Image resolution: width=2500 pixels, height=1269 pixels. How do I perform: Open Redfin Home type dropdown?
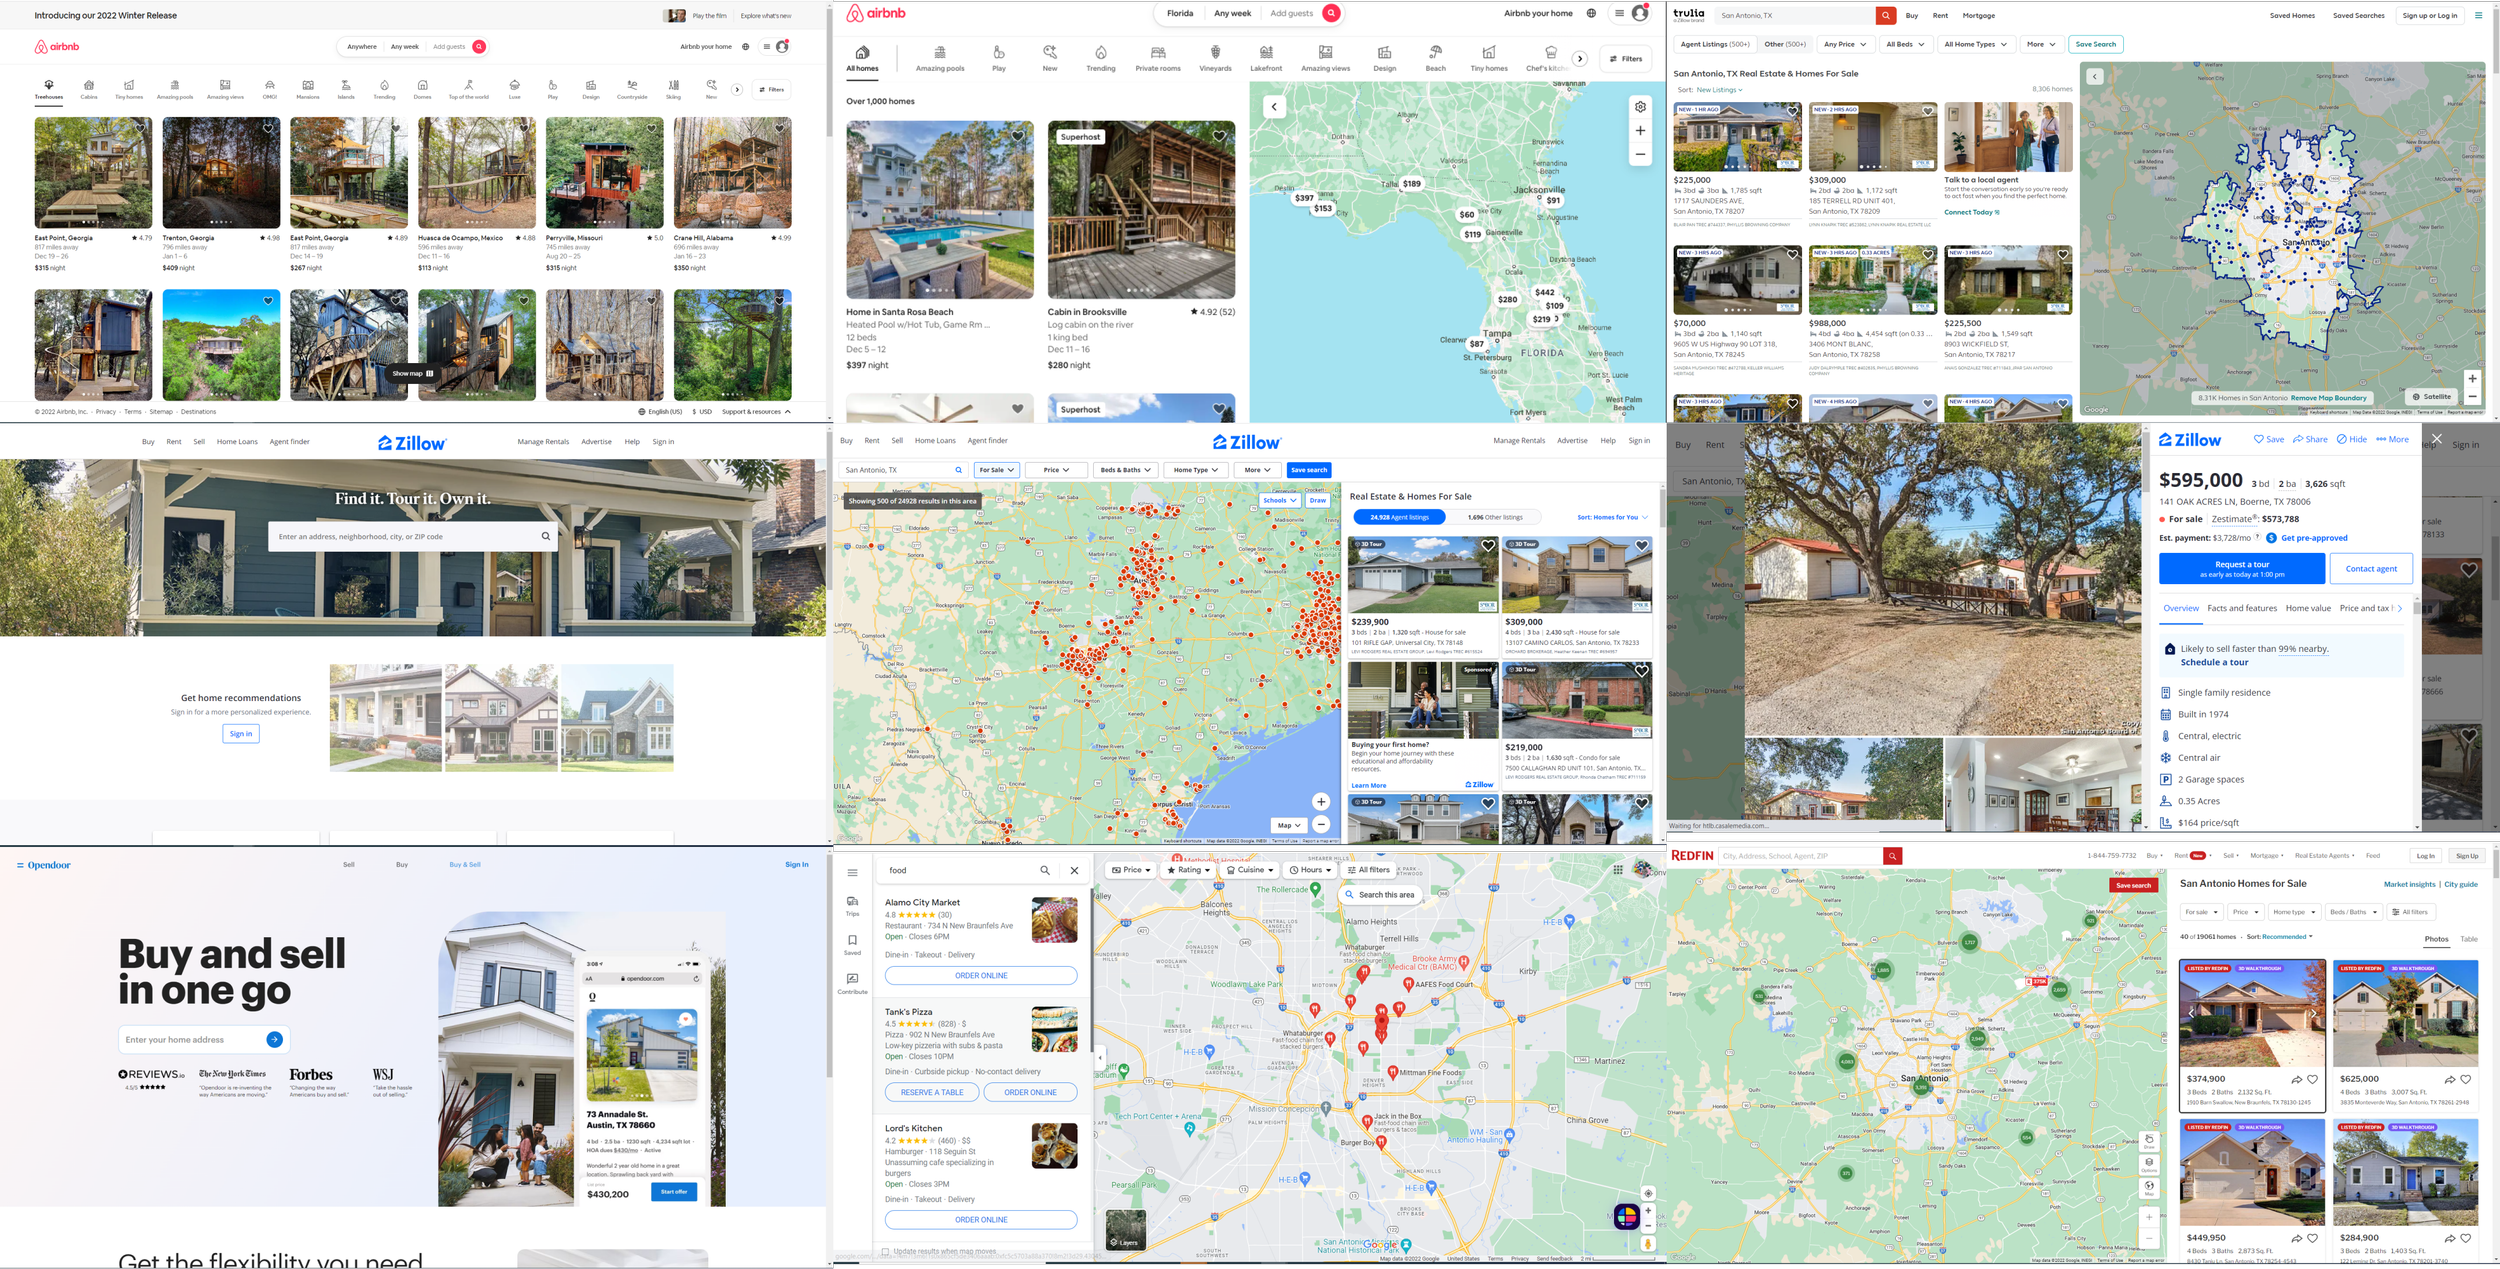point(2294,912)
